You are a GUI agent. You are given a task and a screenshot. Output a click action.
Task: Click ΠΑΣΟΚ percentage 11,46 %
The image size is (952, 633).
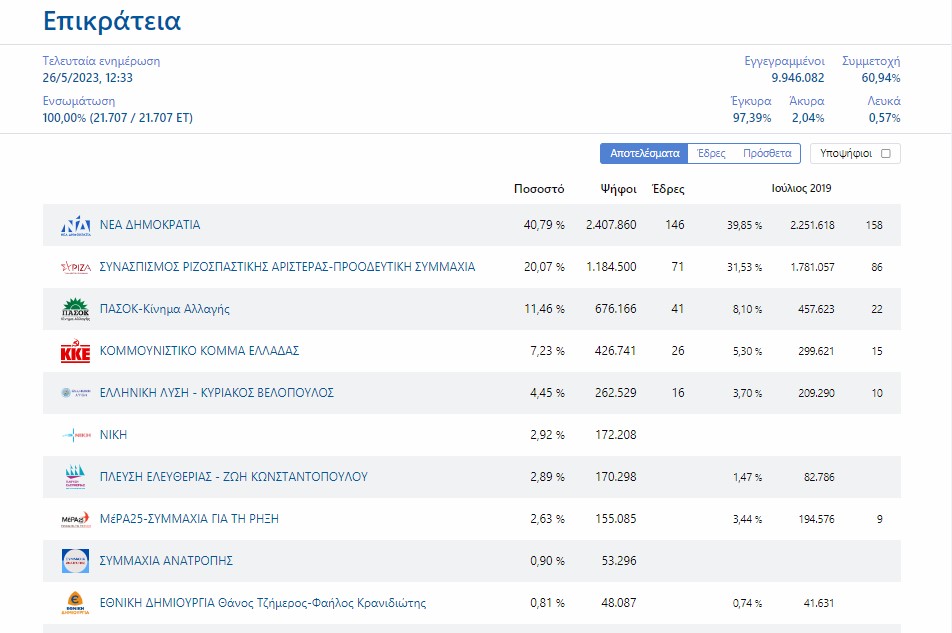tap(544, 308)
